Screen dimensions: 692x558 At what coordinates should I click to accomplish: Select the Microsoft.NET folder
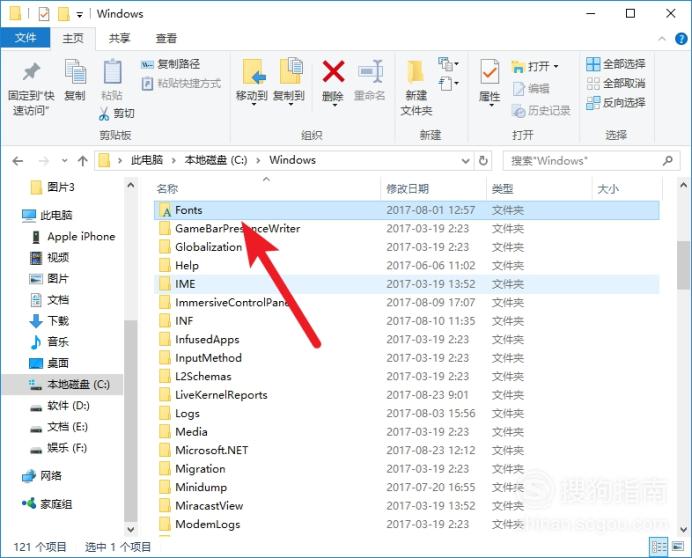point(406,450)
